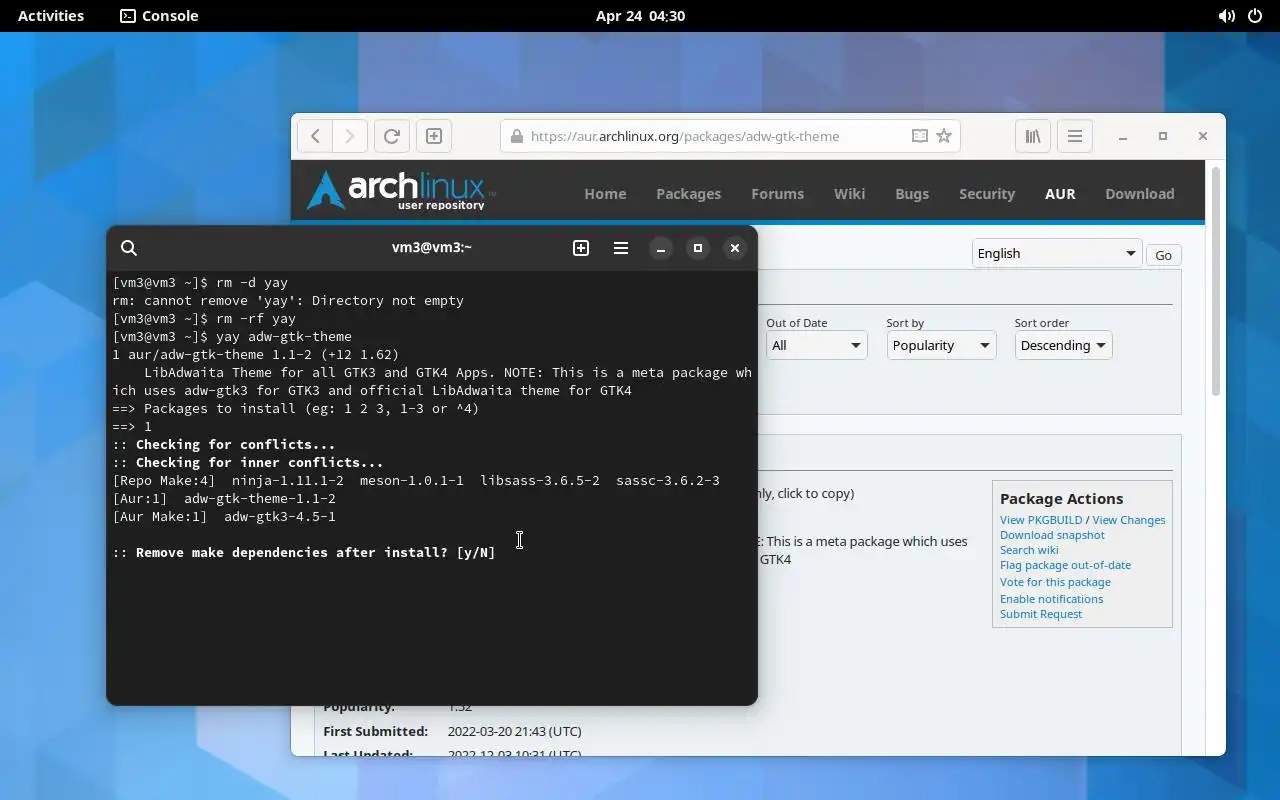1280x800 pixels.
Task: Open the English language dropdown
Action: pos(1057,253)
